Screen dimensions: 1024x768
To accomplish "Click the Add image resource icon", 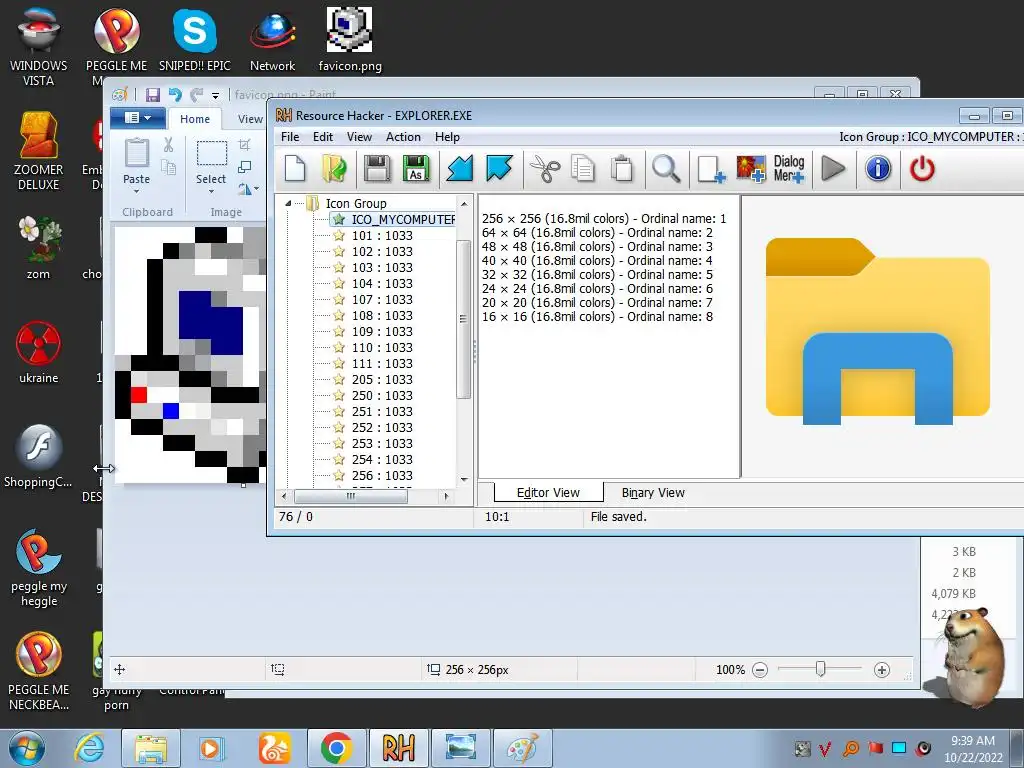I will pos(750,169).
